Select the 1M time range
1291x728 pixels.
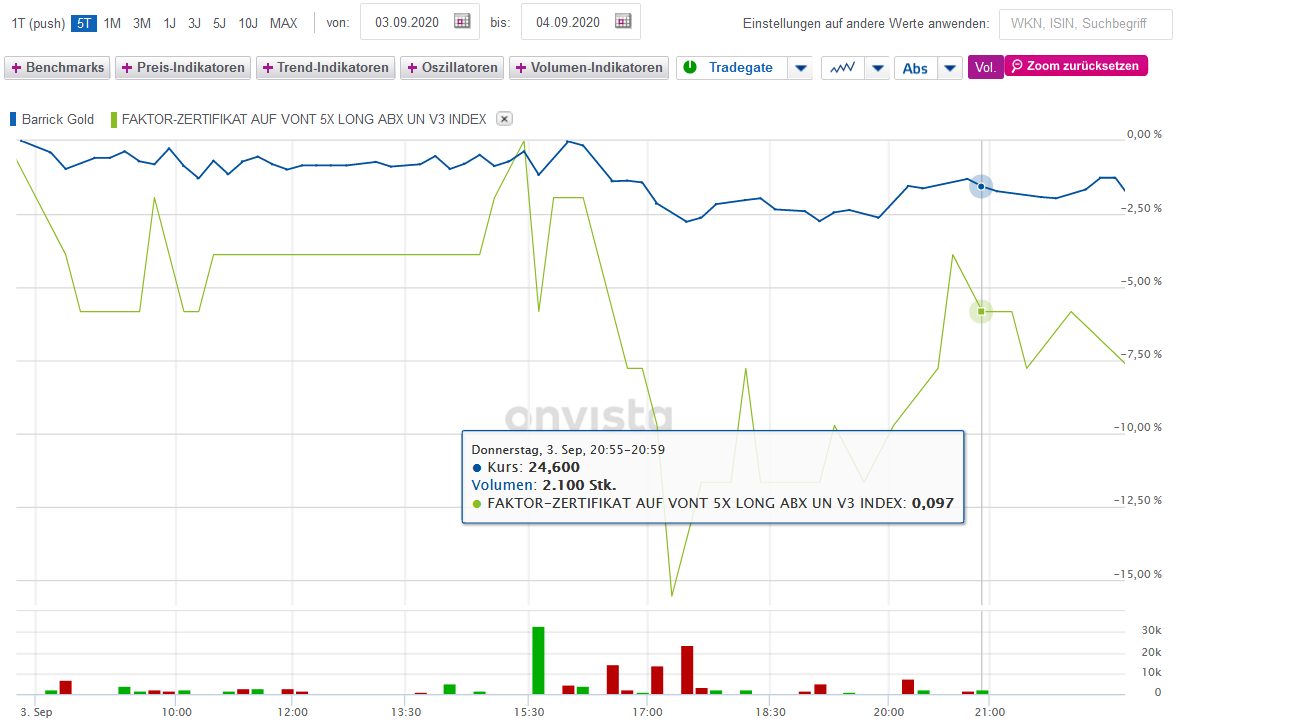(x=112, y=23)
